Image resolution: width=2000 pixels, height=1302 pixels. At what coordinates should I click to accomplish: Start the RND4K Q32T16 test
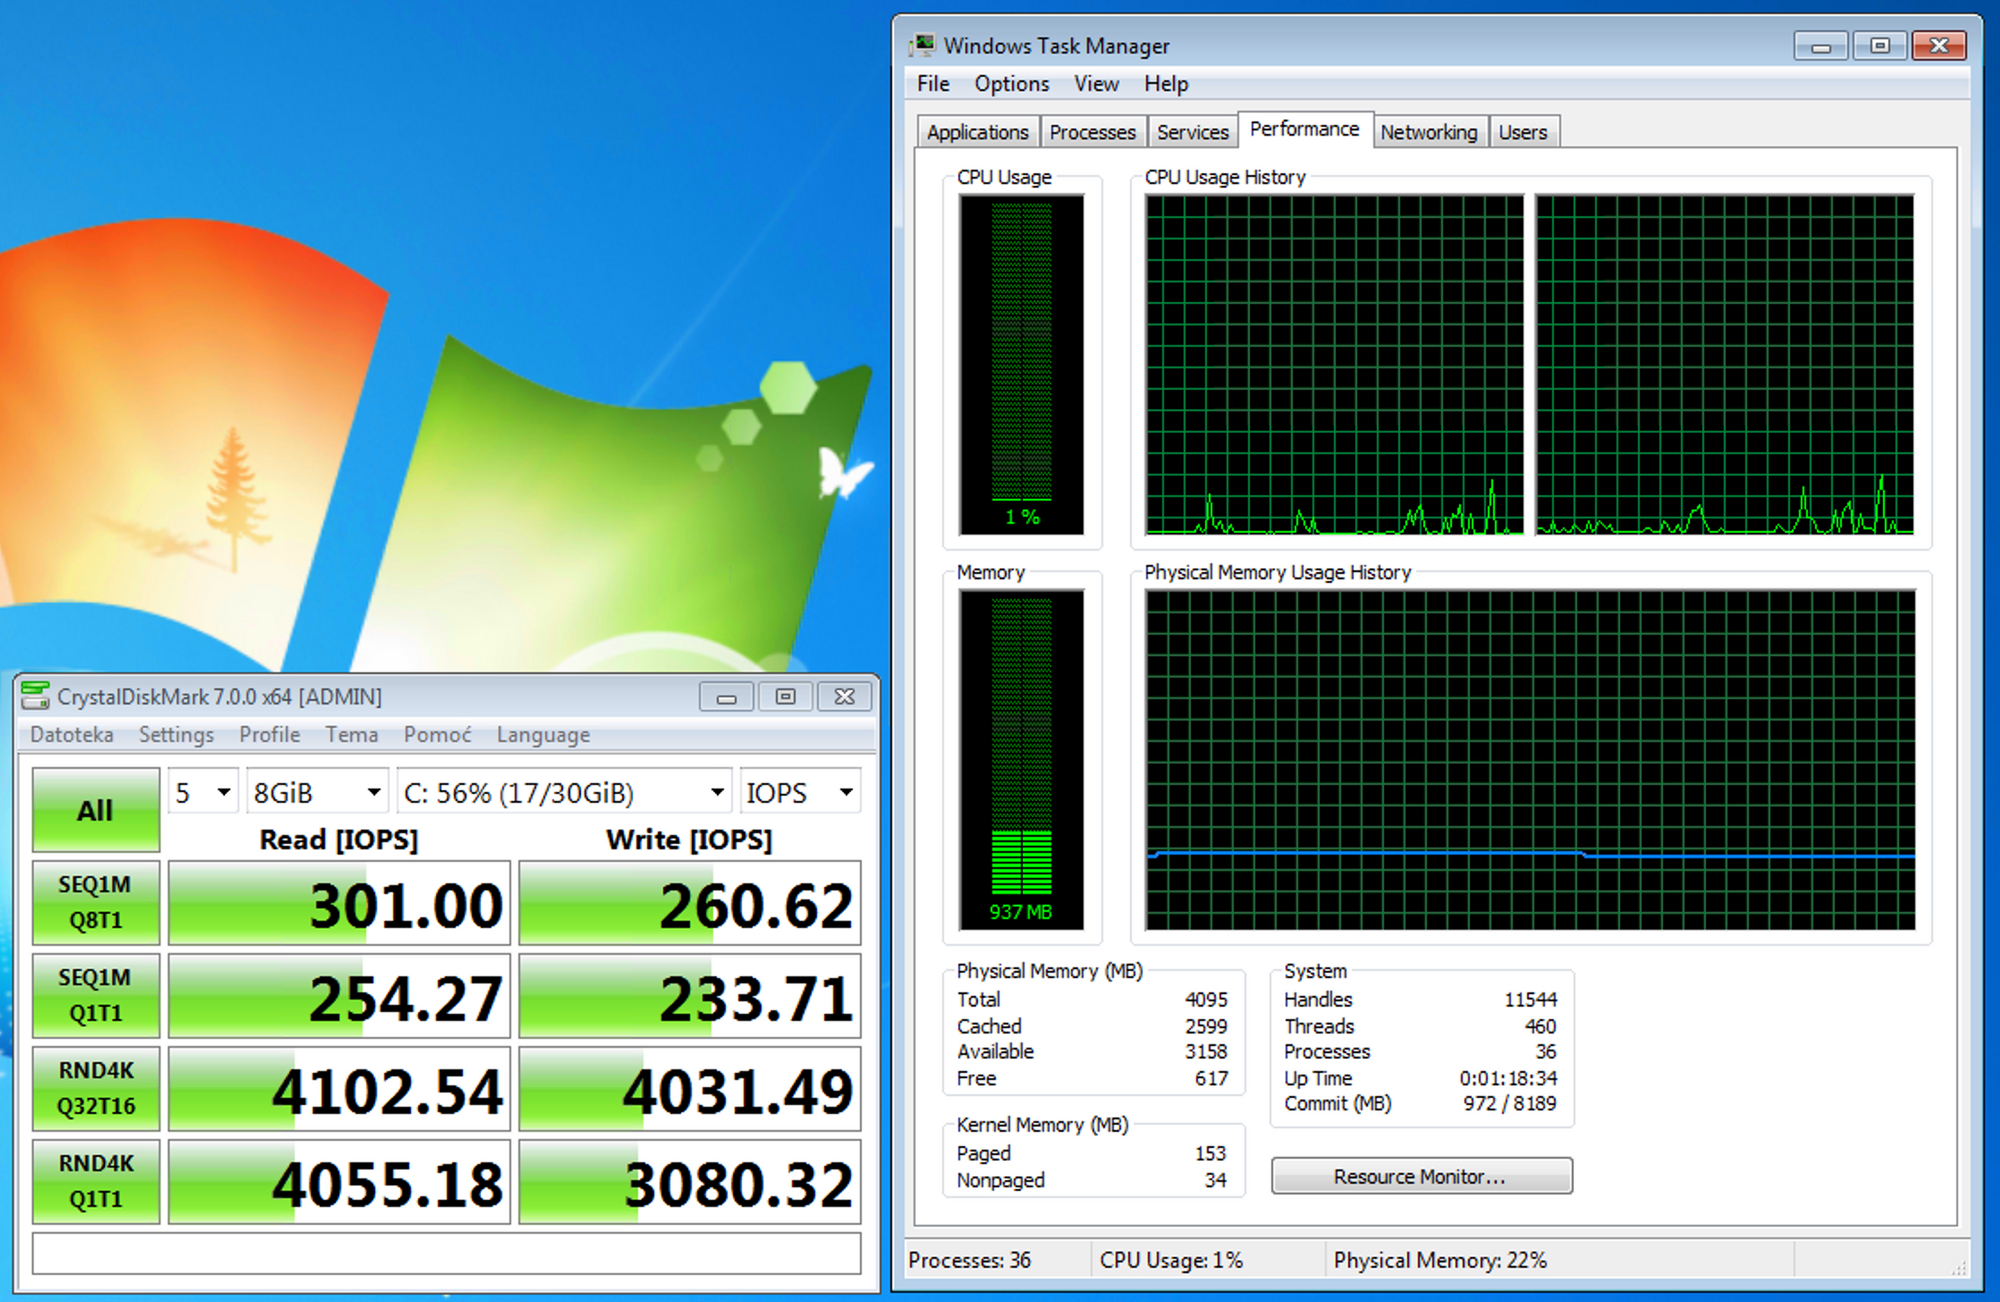[x=96, y=1089]
